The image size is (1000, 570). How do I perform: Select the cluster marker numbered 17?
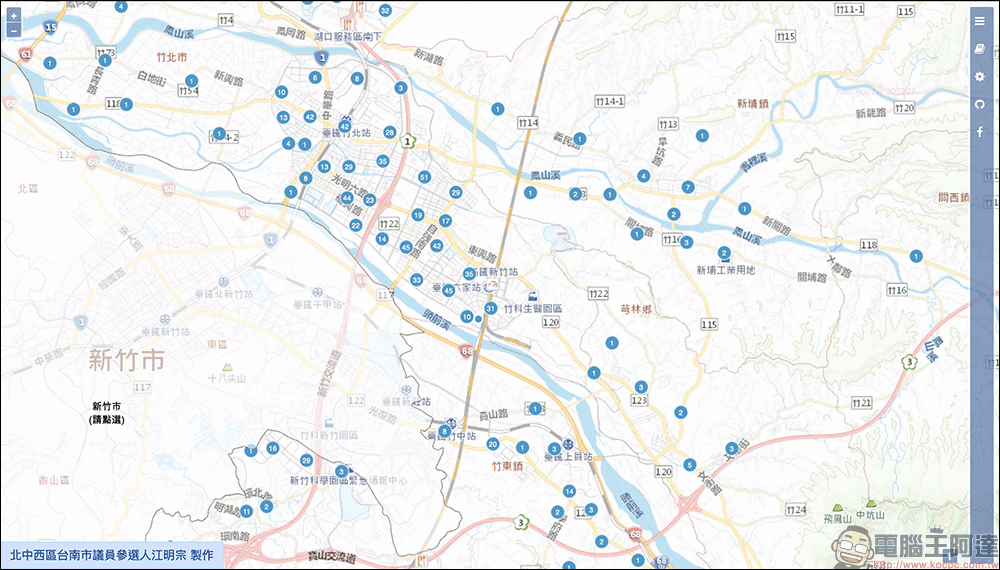tap(446, 220)
